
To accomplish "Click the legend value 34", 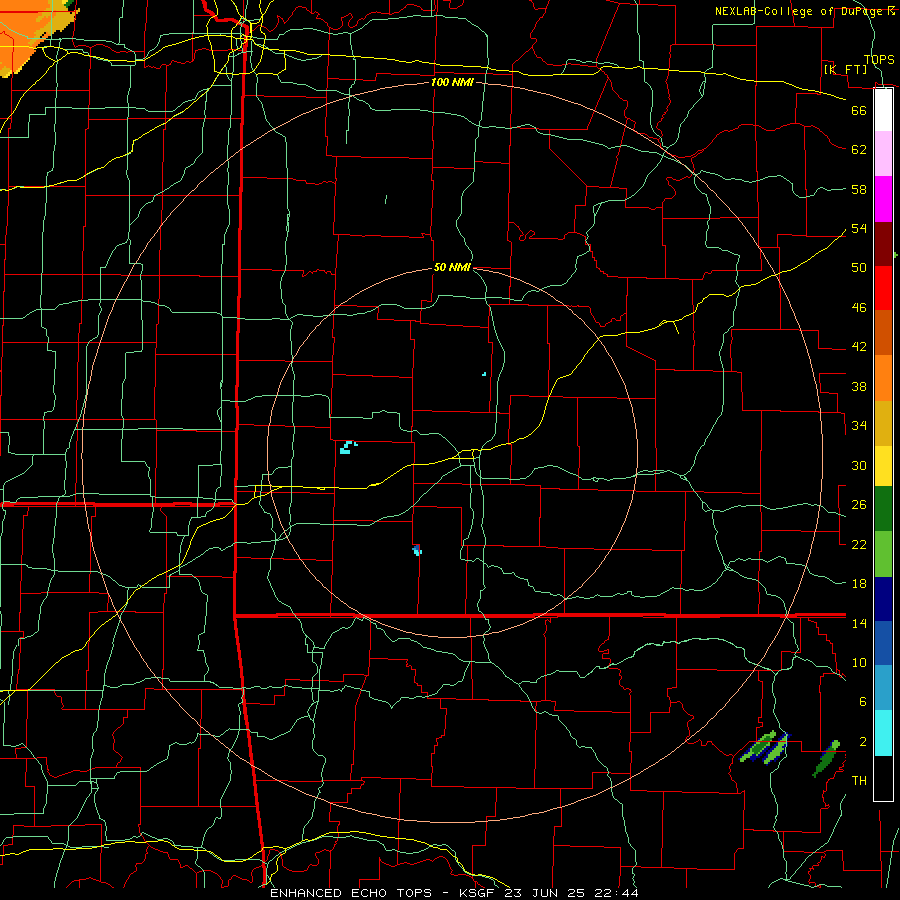I will click(x=859, y=425).
